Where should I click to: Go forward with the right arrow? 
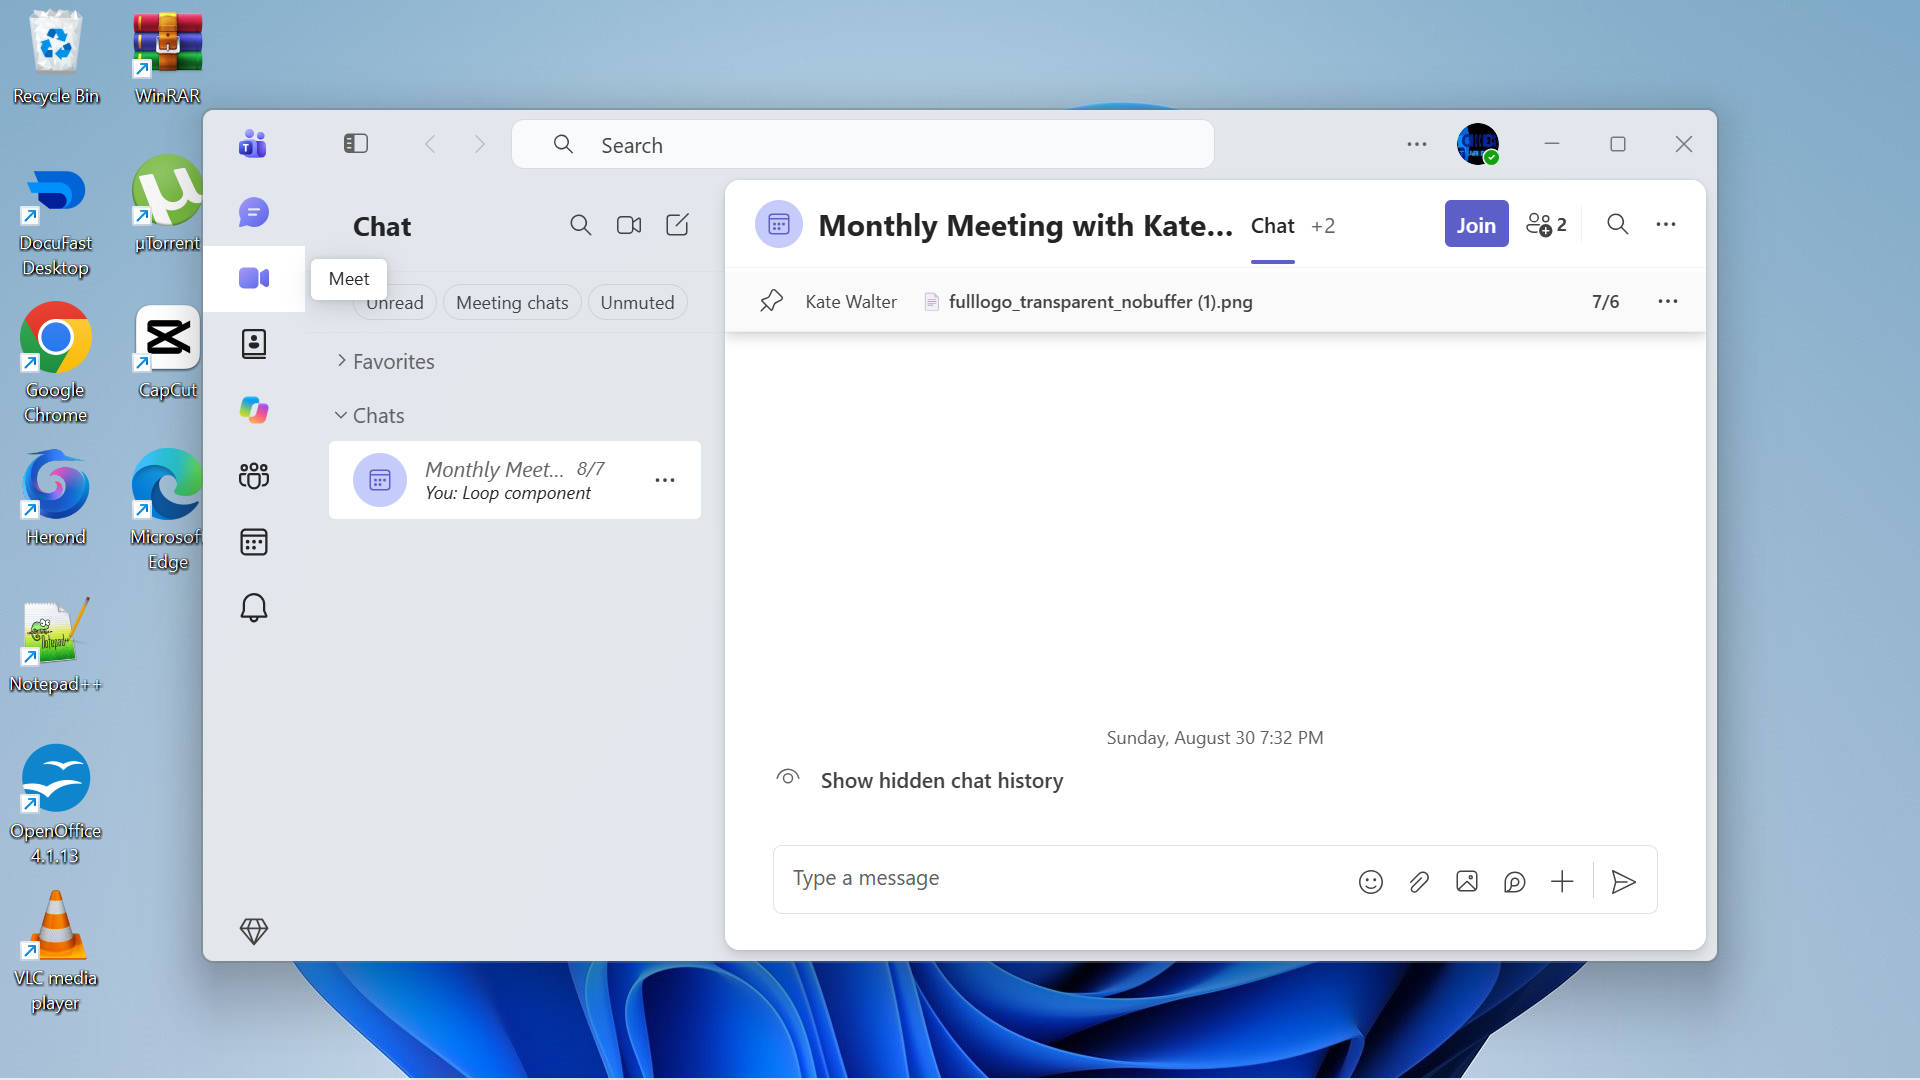click(x=480, y=144)
